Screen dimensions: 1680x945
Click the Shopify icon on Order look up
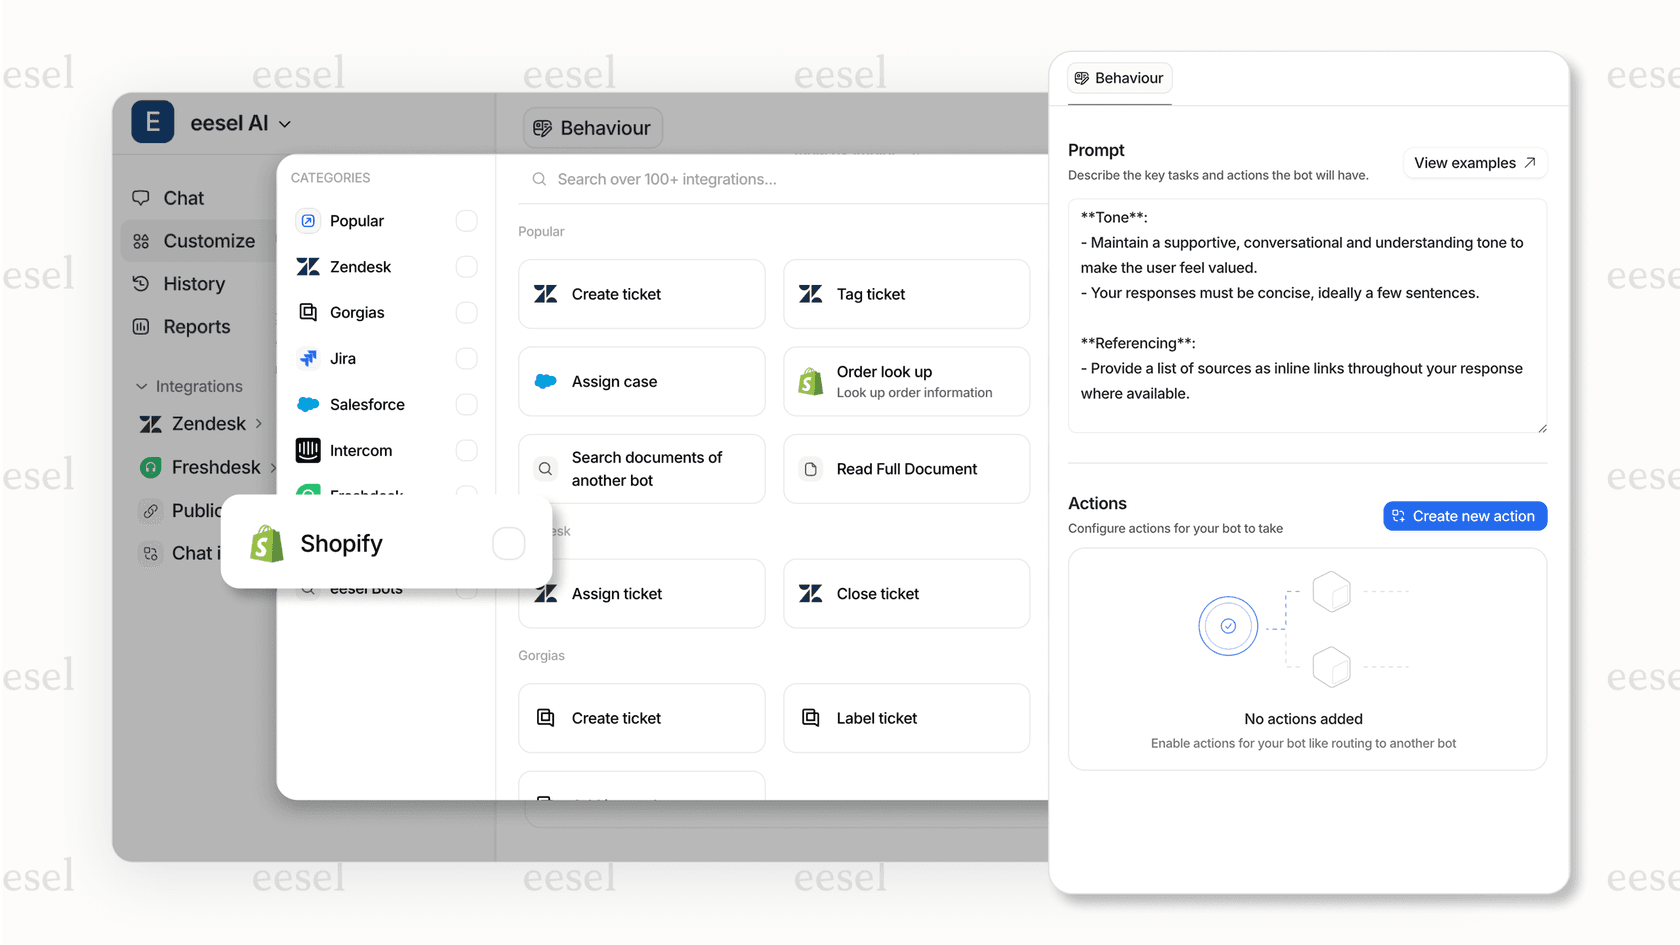(809, 381)
